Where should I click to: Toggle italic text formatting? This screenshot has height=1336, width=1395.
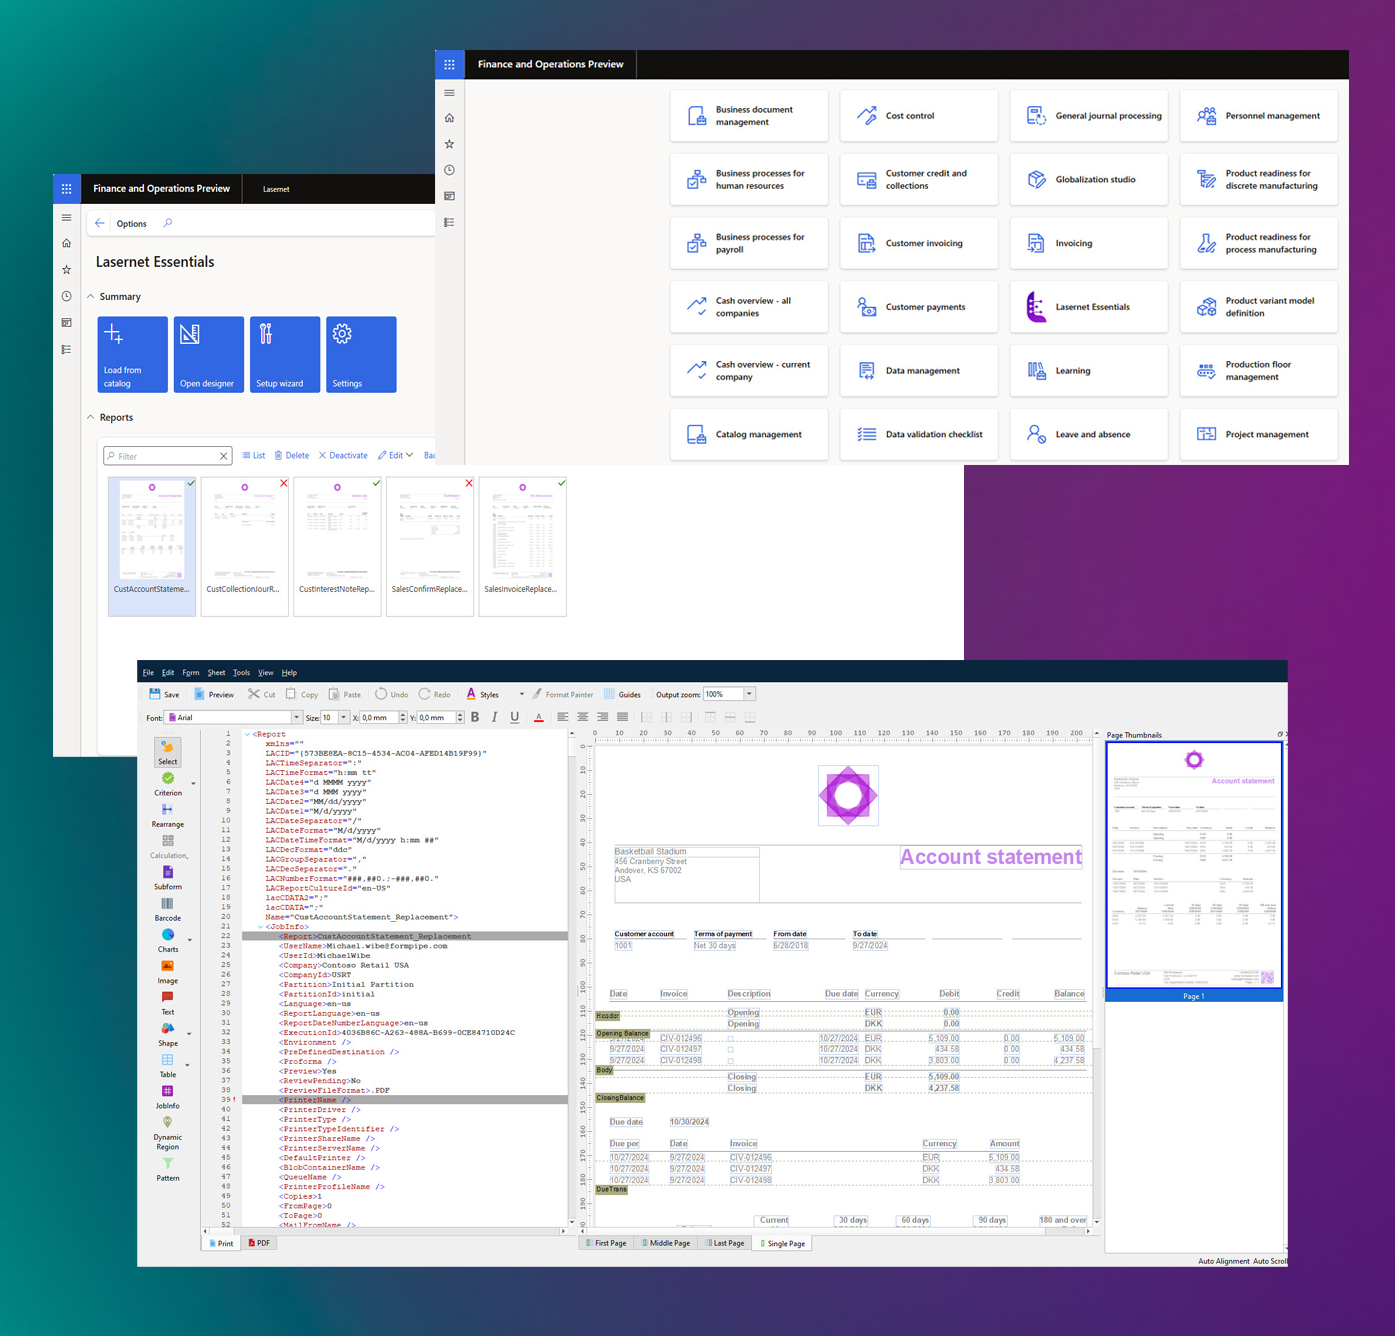tap(494, 717)
